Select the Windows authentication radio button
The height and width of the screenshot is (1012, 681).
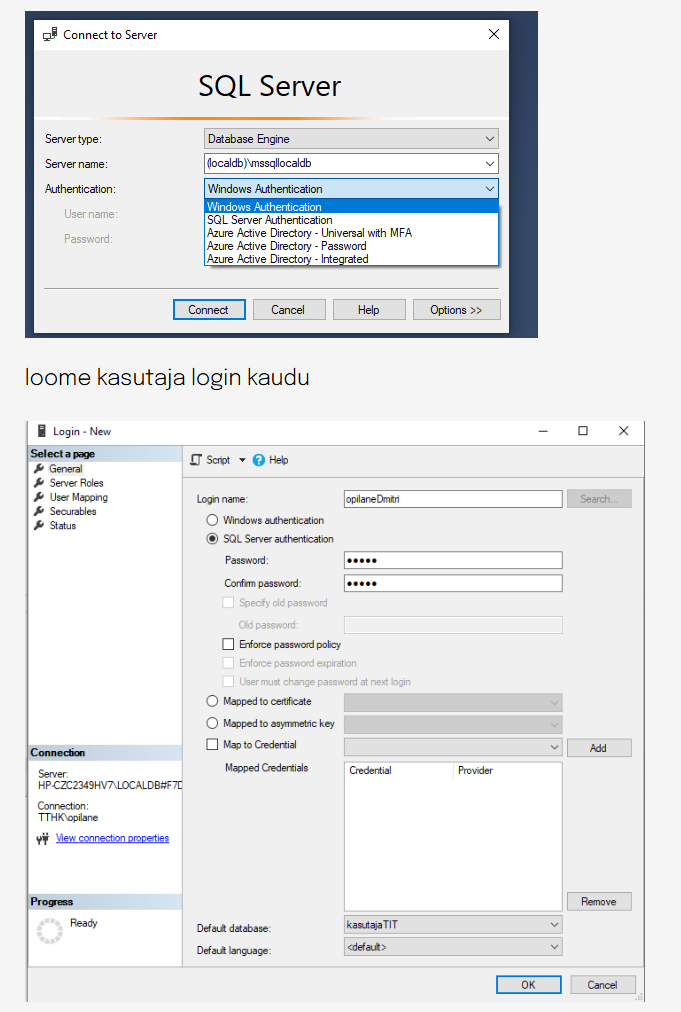[212, 520]
